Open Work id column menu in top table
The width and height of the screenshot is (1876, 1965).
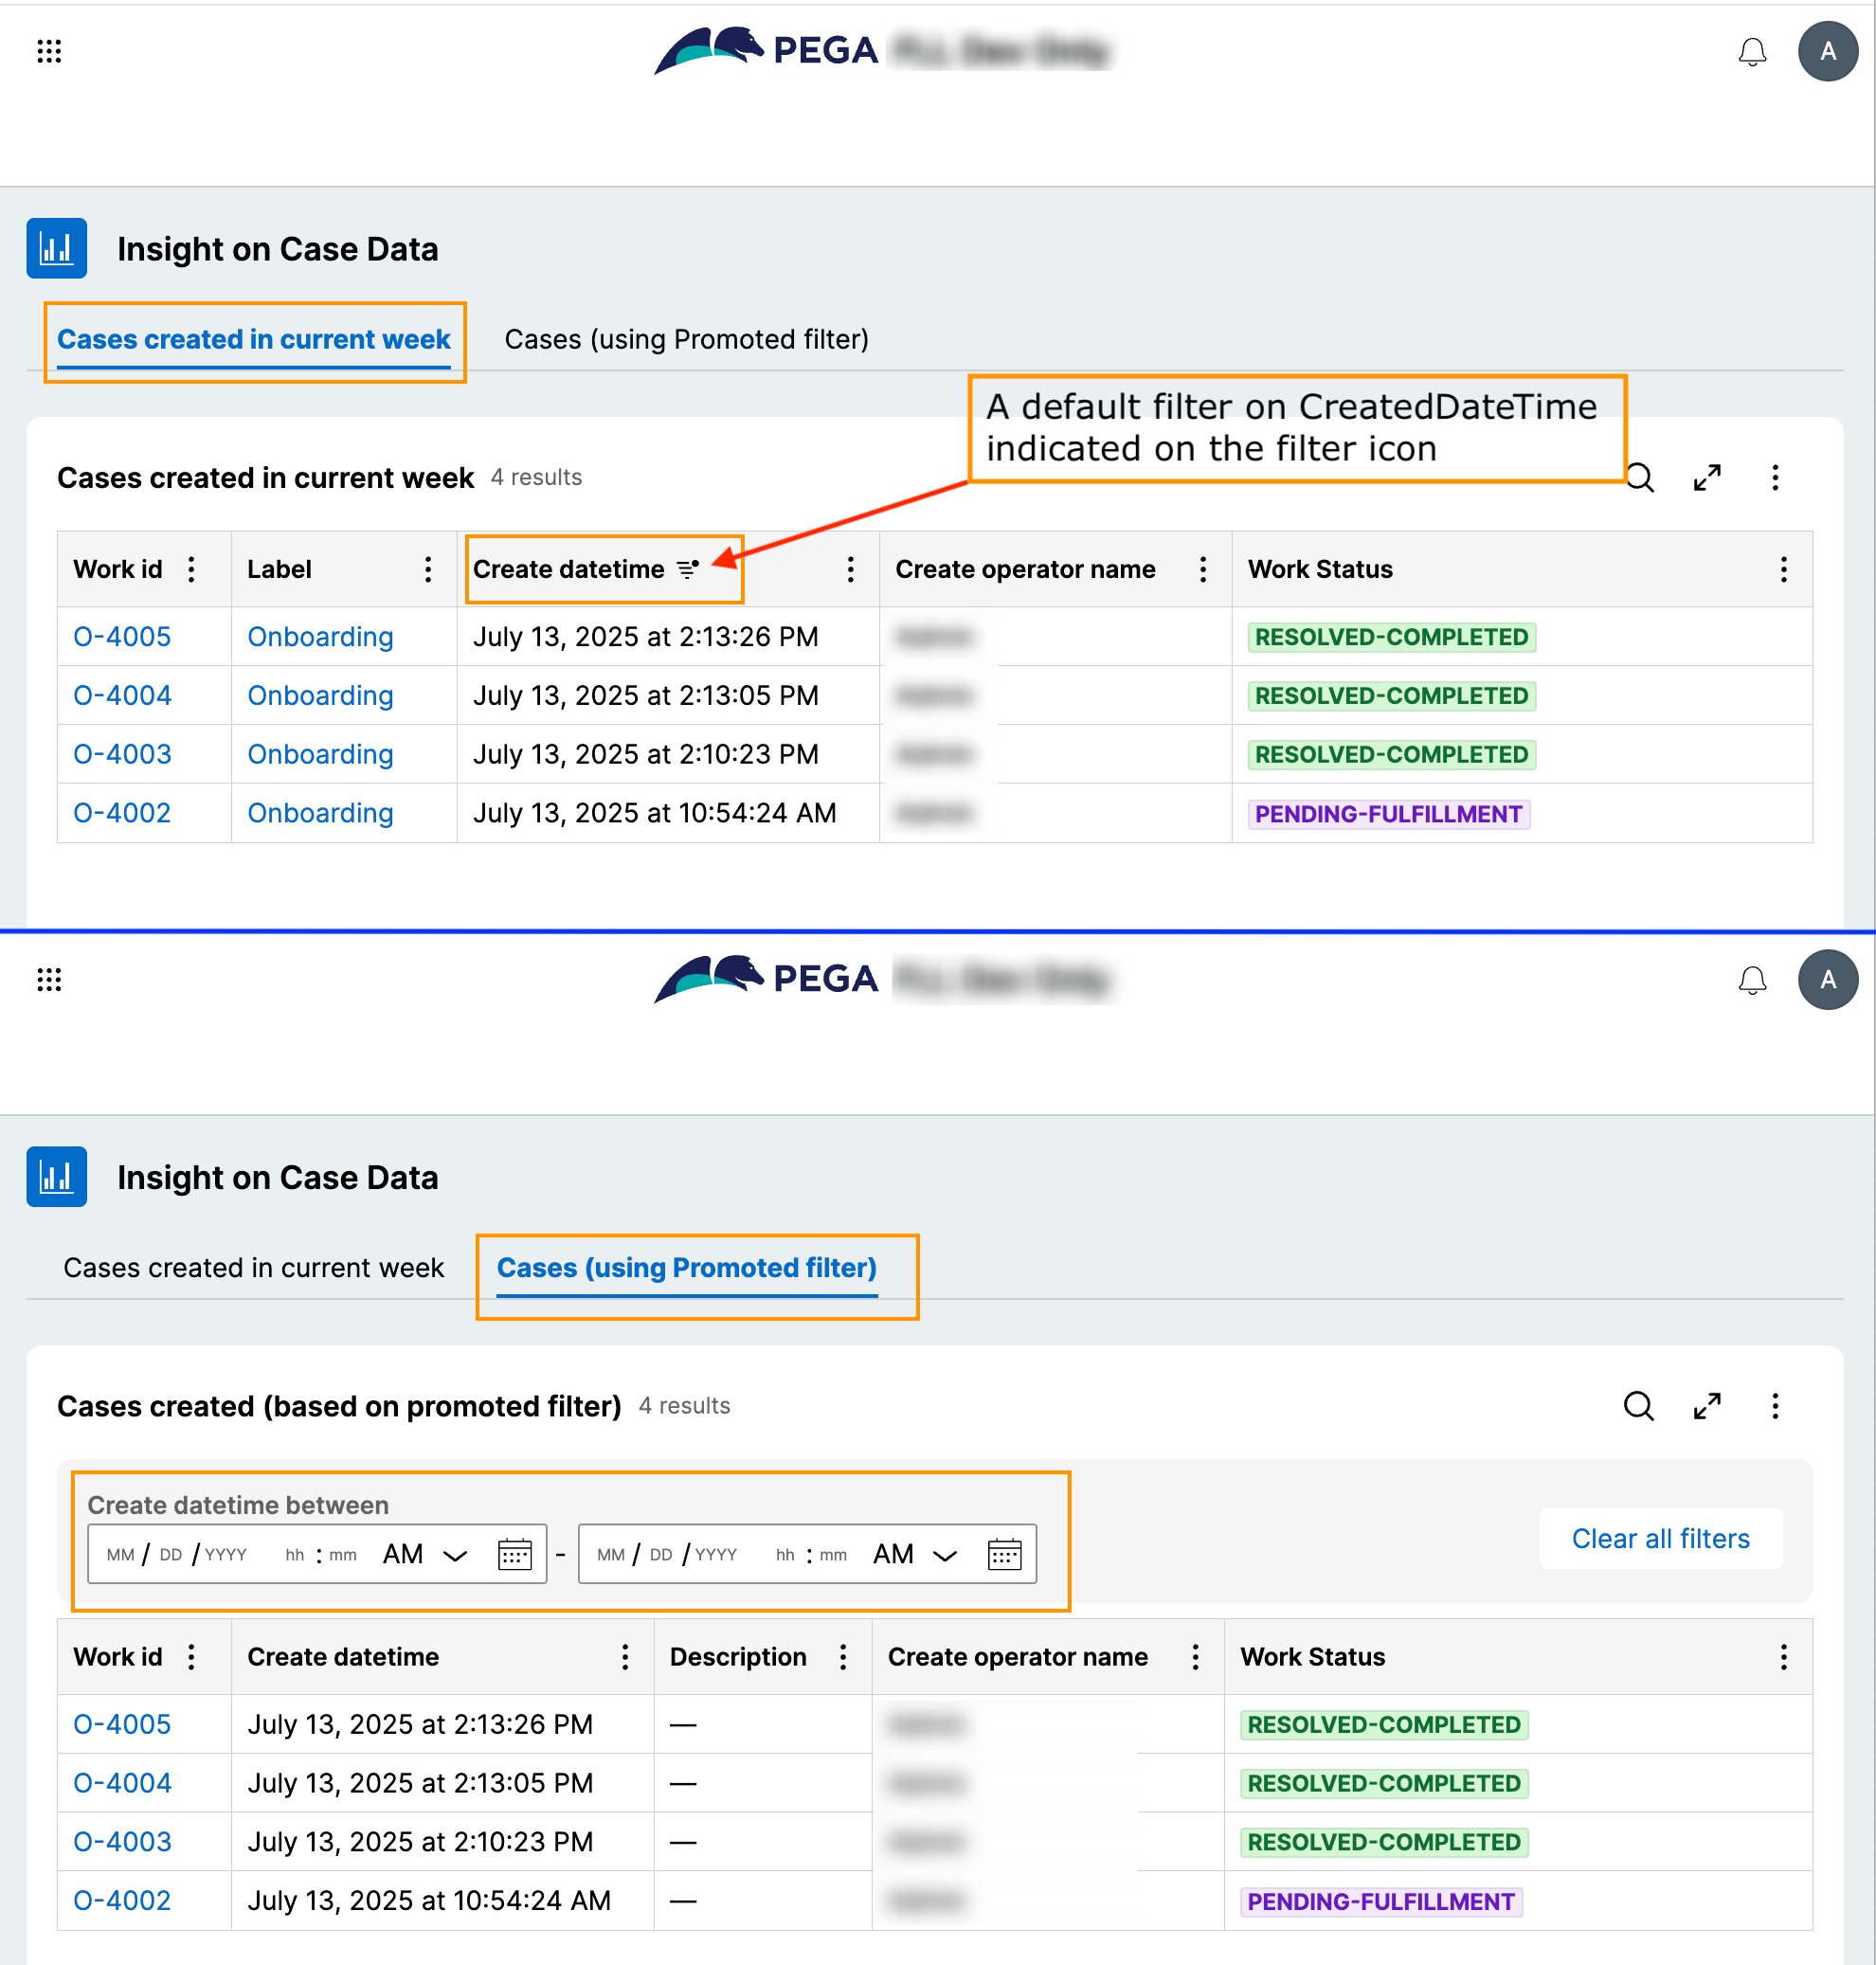coord(191,569)
